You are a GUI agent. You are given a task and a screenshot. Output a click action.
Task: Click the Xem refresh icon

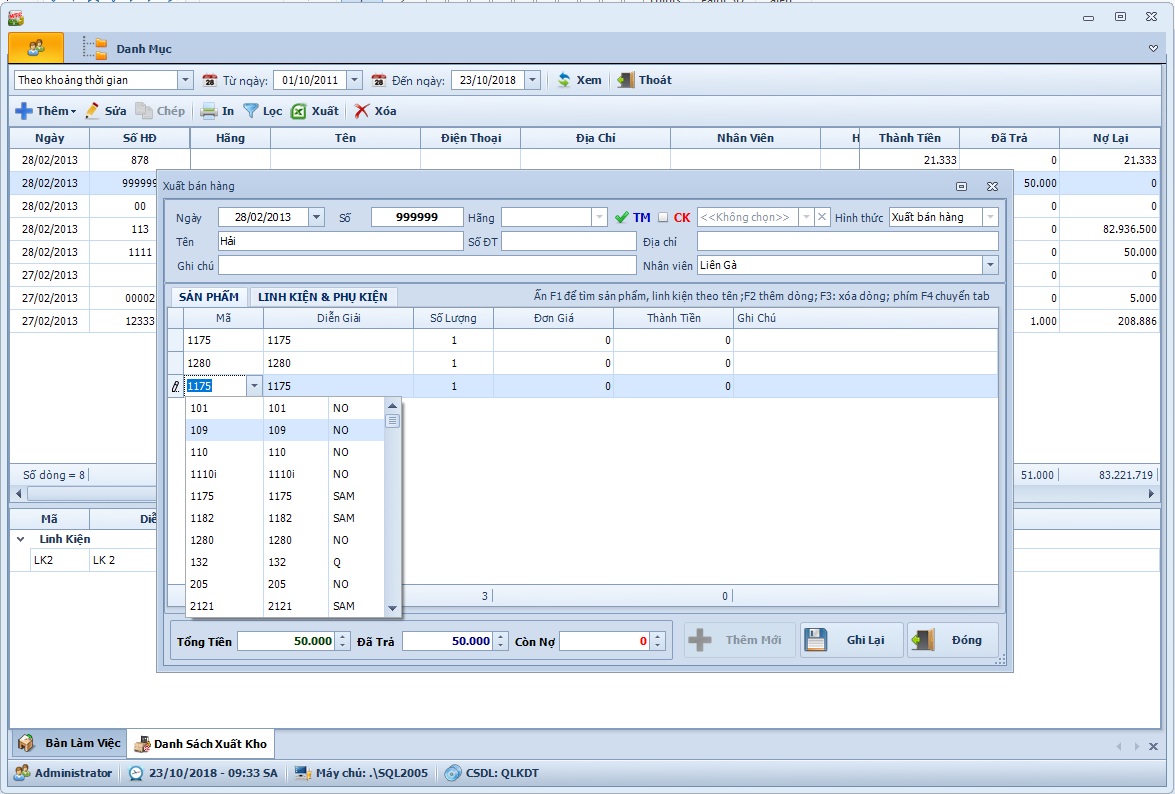click(x=564, y=80)
